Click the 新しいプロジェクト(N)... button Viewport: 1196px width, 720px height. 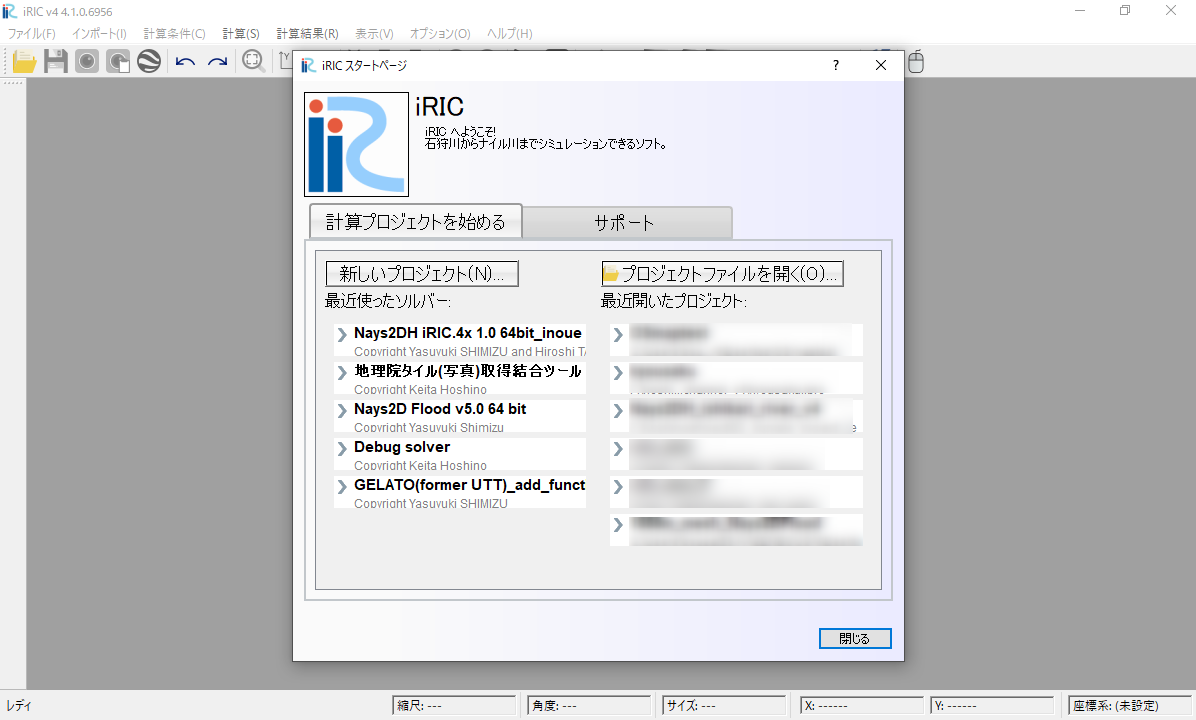pyautogui.click(x=422, y=274)
